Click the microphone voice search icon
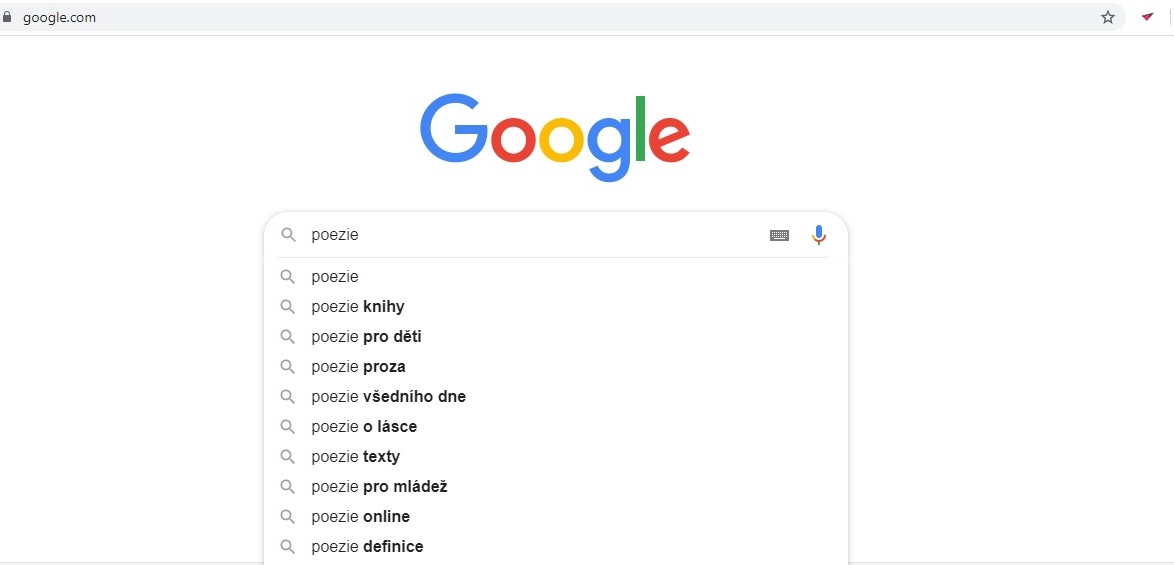 click(x=819, y=235)
